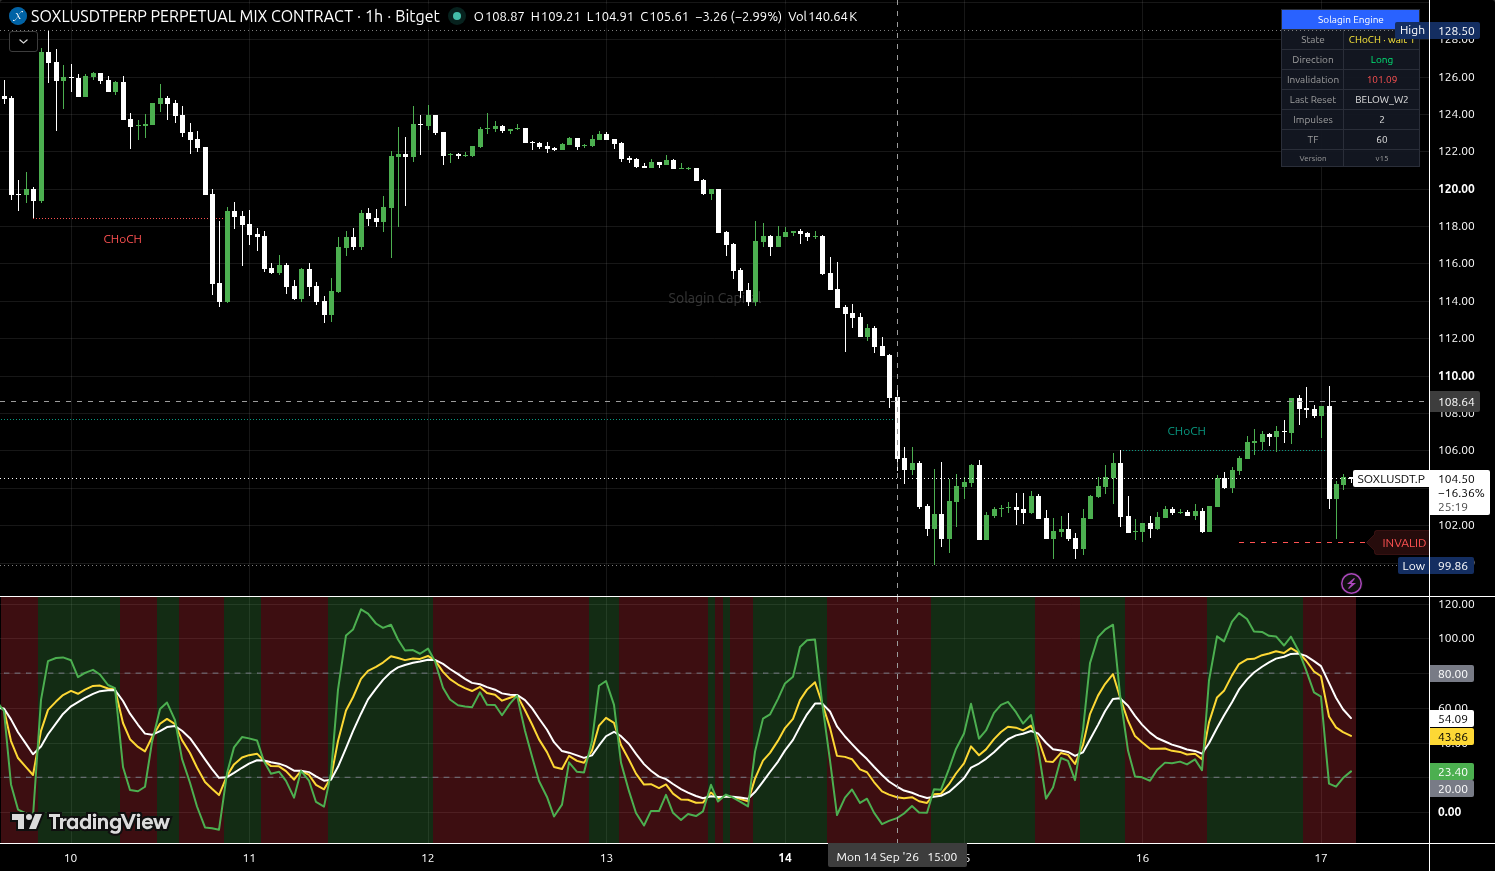Viewport: 1495px width, 871px height.
Task: Click the Last Reset value BELOW_W2
Action: click(1382, 100)
